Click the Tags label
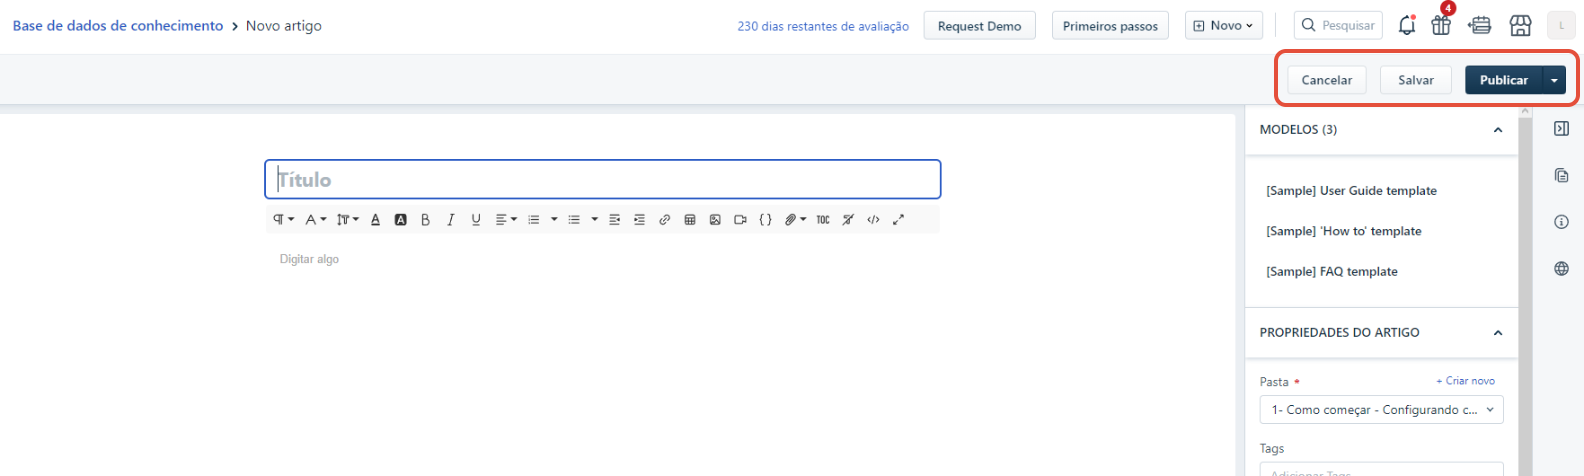 [1271, 449]
